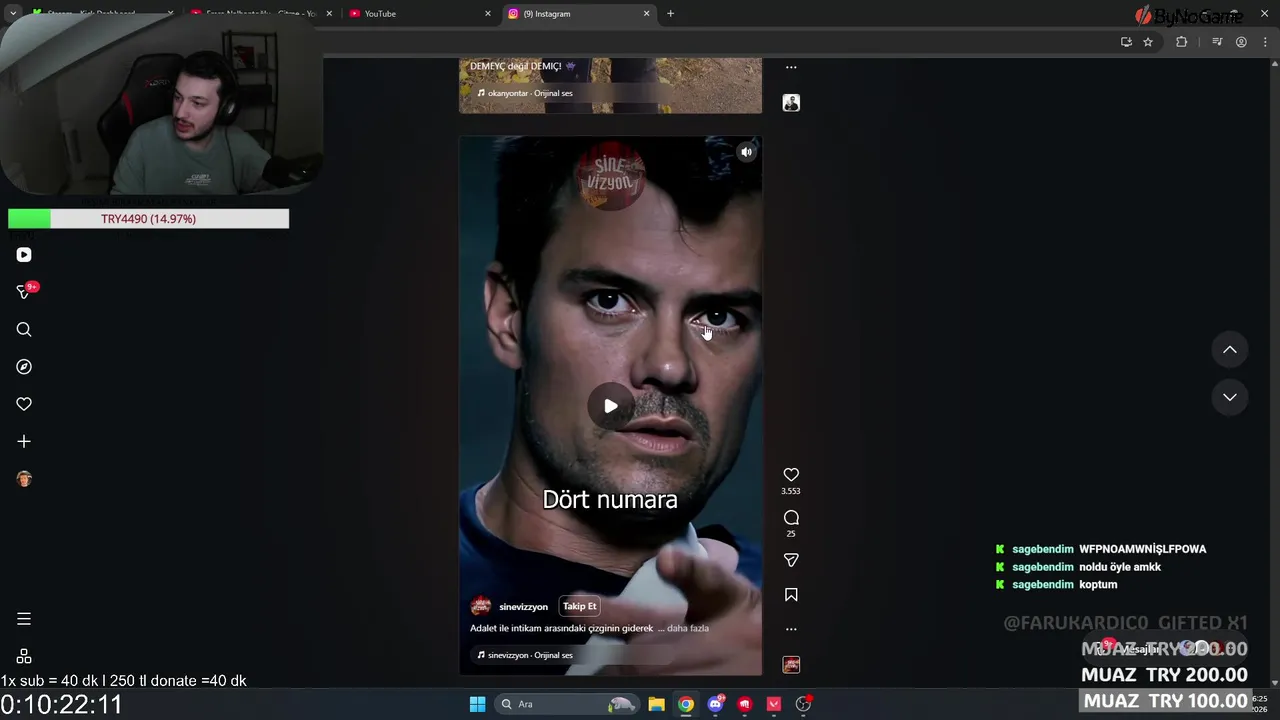Viewport: 1280px width, 720px height.
Task: Share the reel using paper plane icon
Action: click(x=791, y=560)
